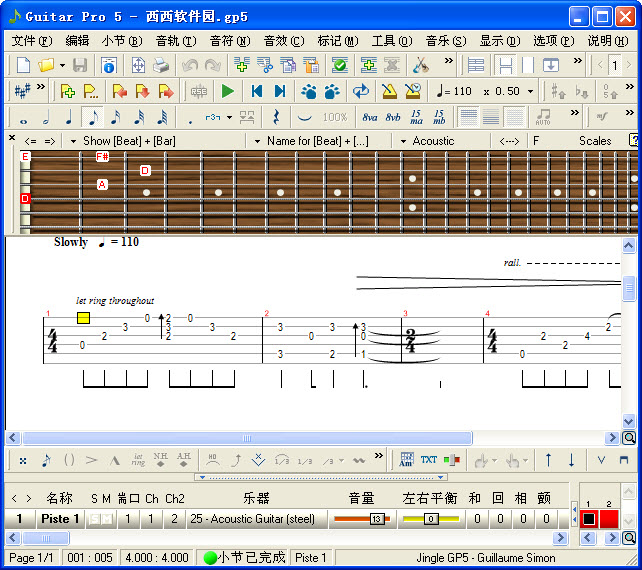Open the Name for [Beat] dropdown
Screen dimensions: 642x570
coord(257,141)
